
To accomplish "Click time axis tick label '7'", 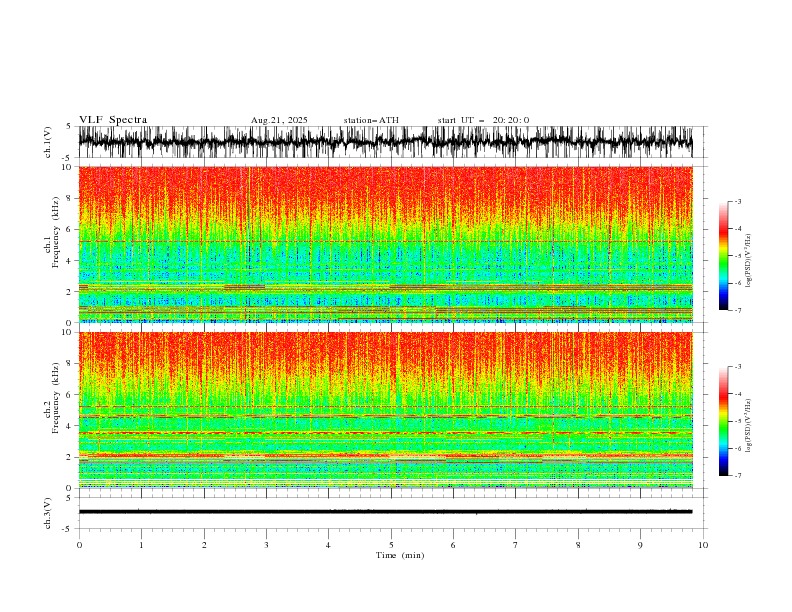I will [x=516, y=545].
